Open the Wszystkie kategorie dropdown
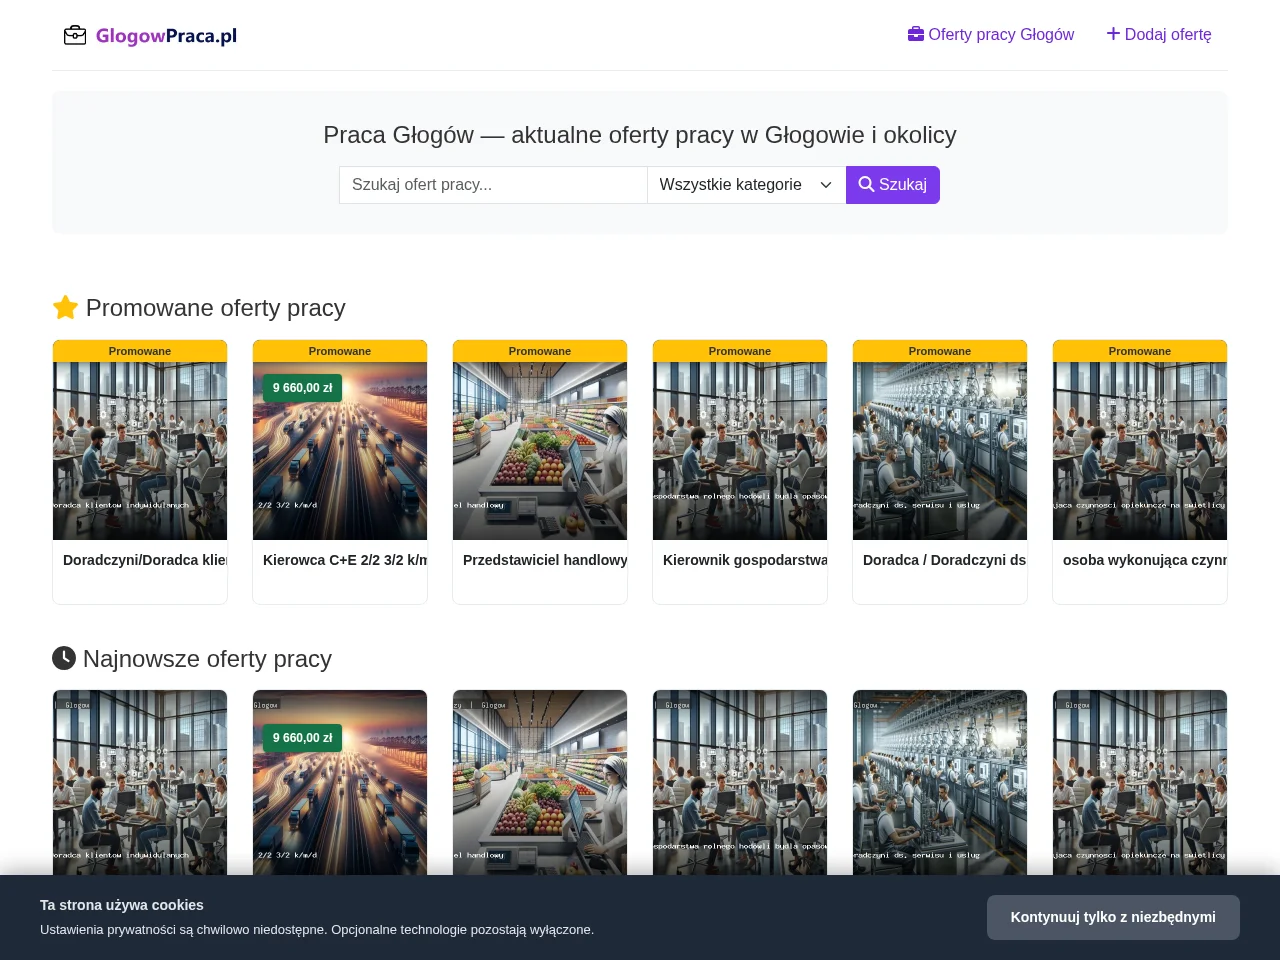 coord(746,185)
